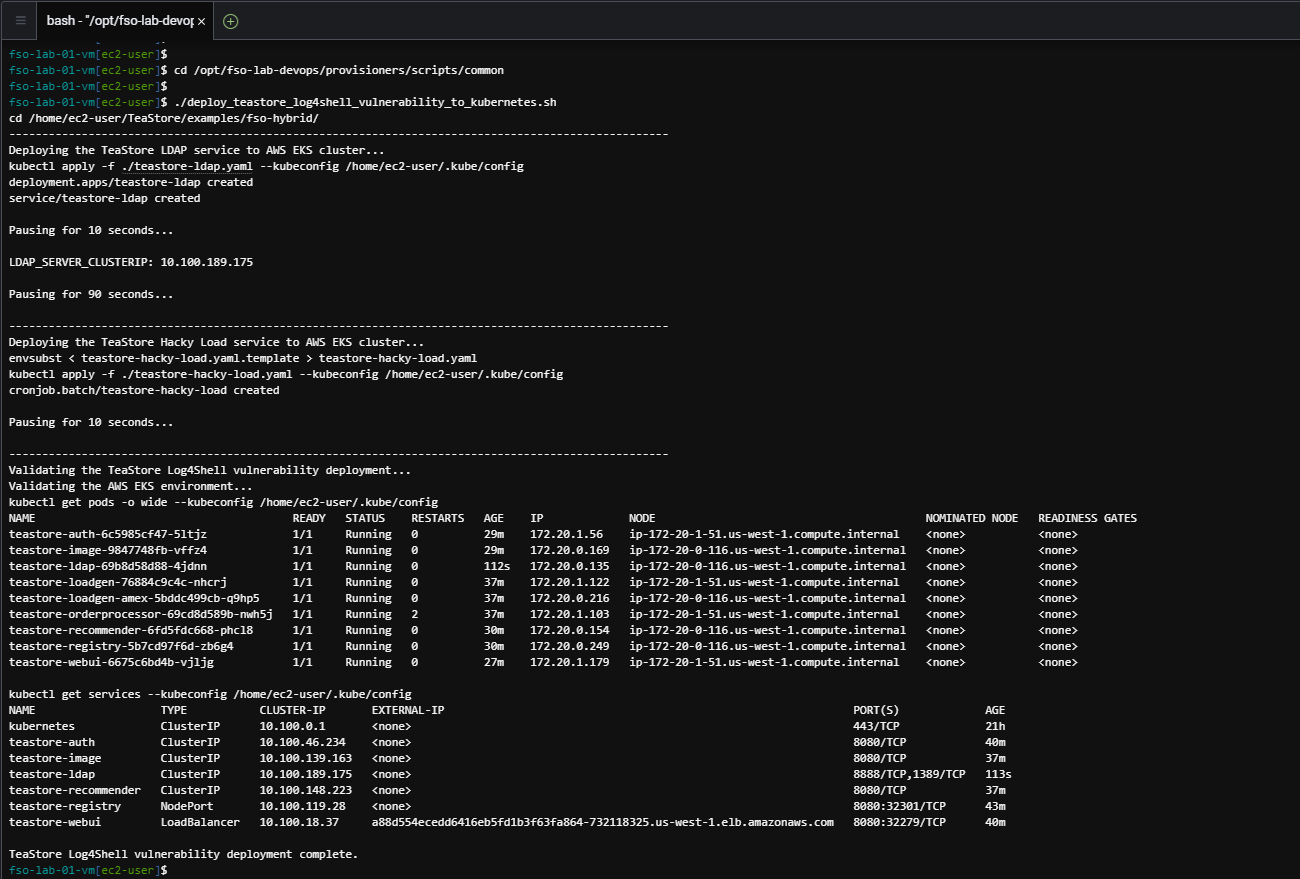The width and height of the screenshot is (1300, 879).
Task: Click cluster IP 10.100.0.1
Action: pyautogui.click(x=292, y=726)
